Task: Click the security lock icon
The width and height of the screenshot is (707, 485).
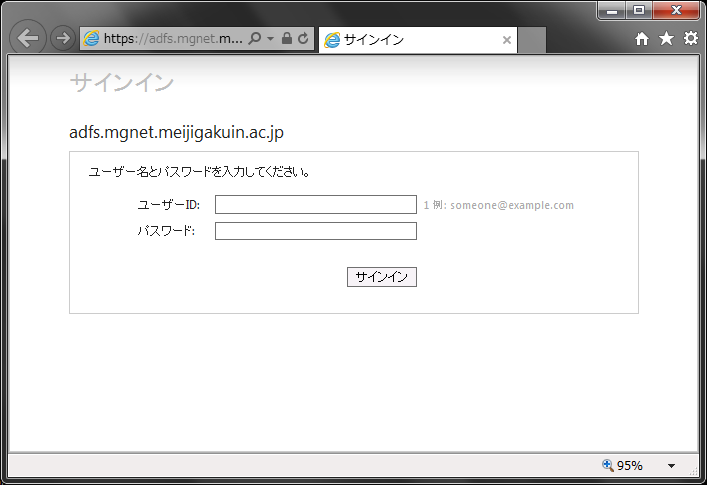Action: [x=287, y=38]
